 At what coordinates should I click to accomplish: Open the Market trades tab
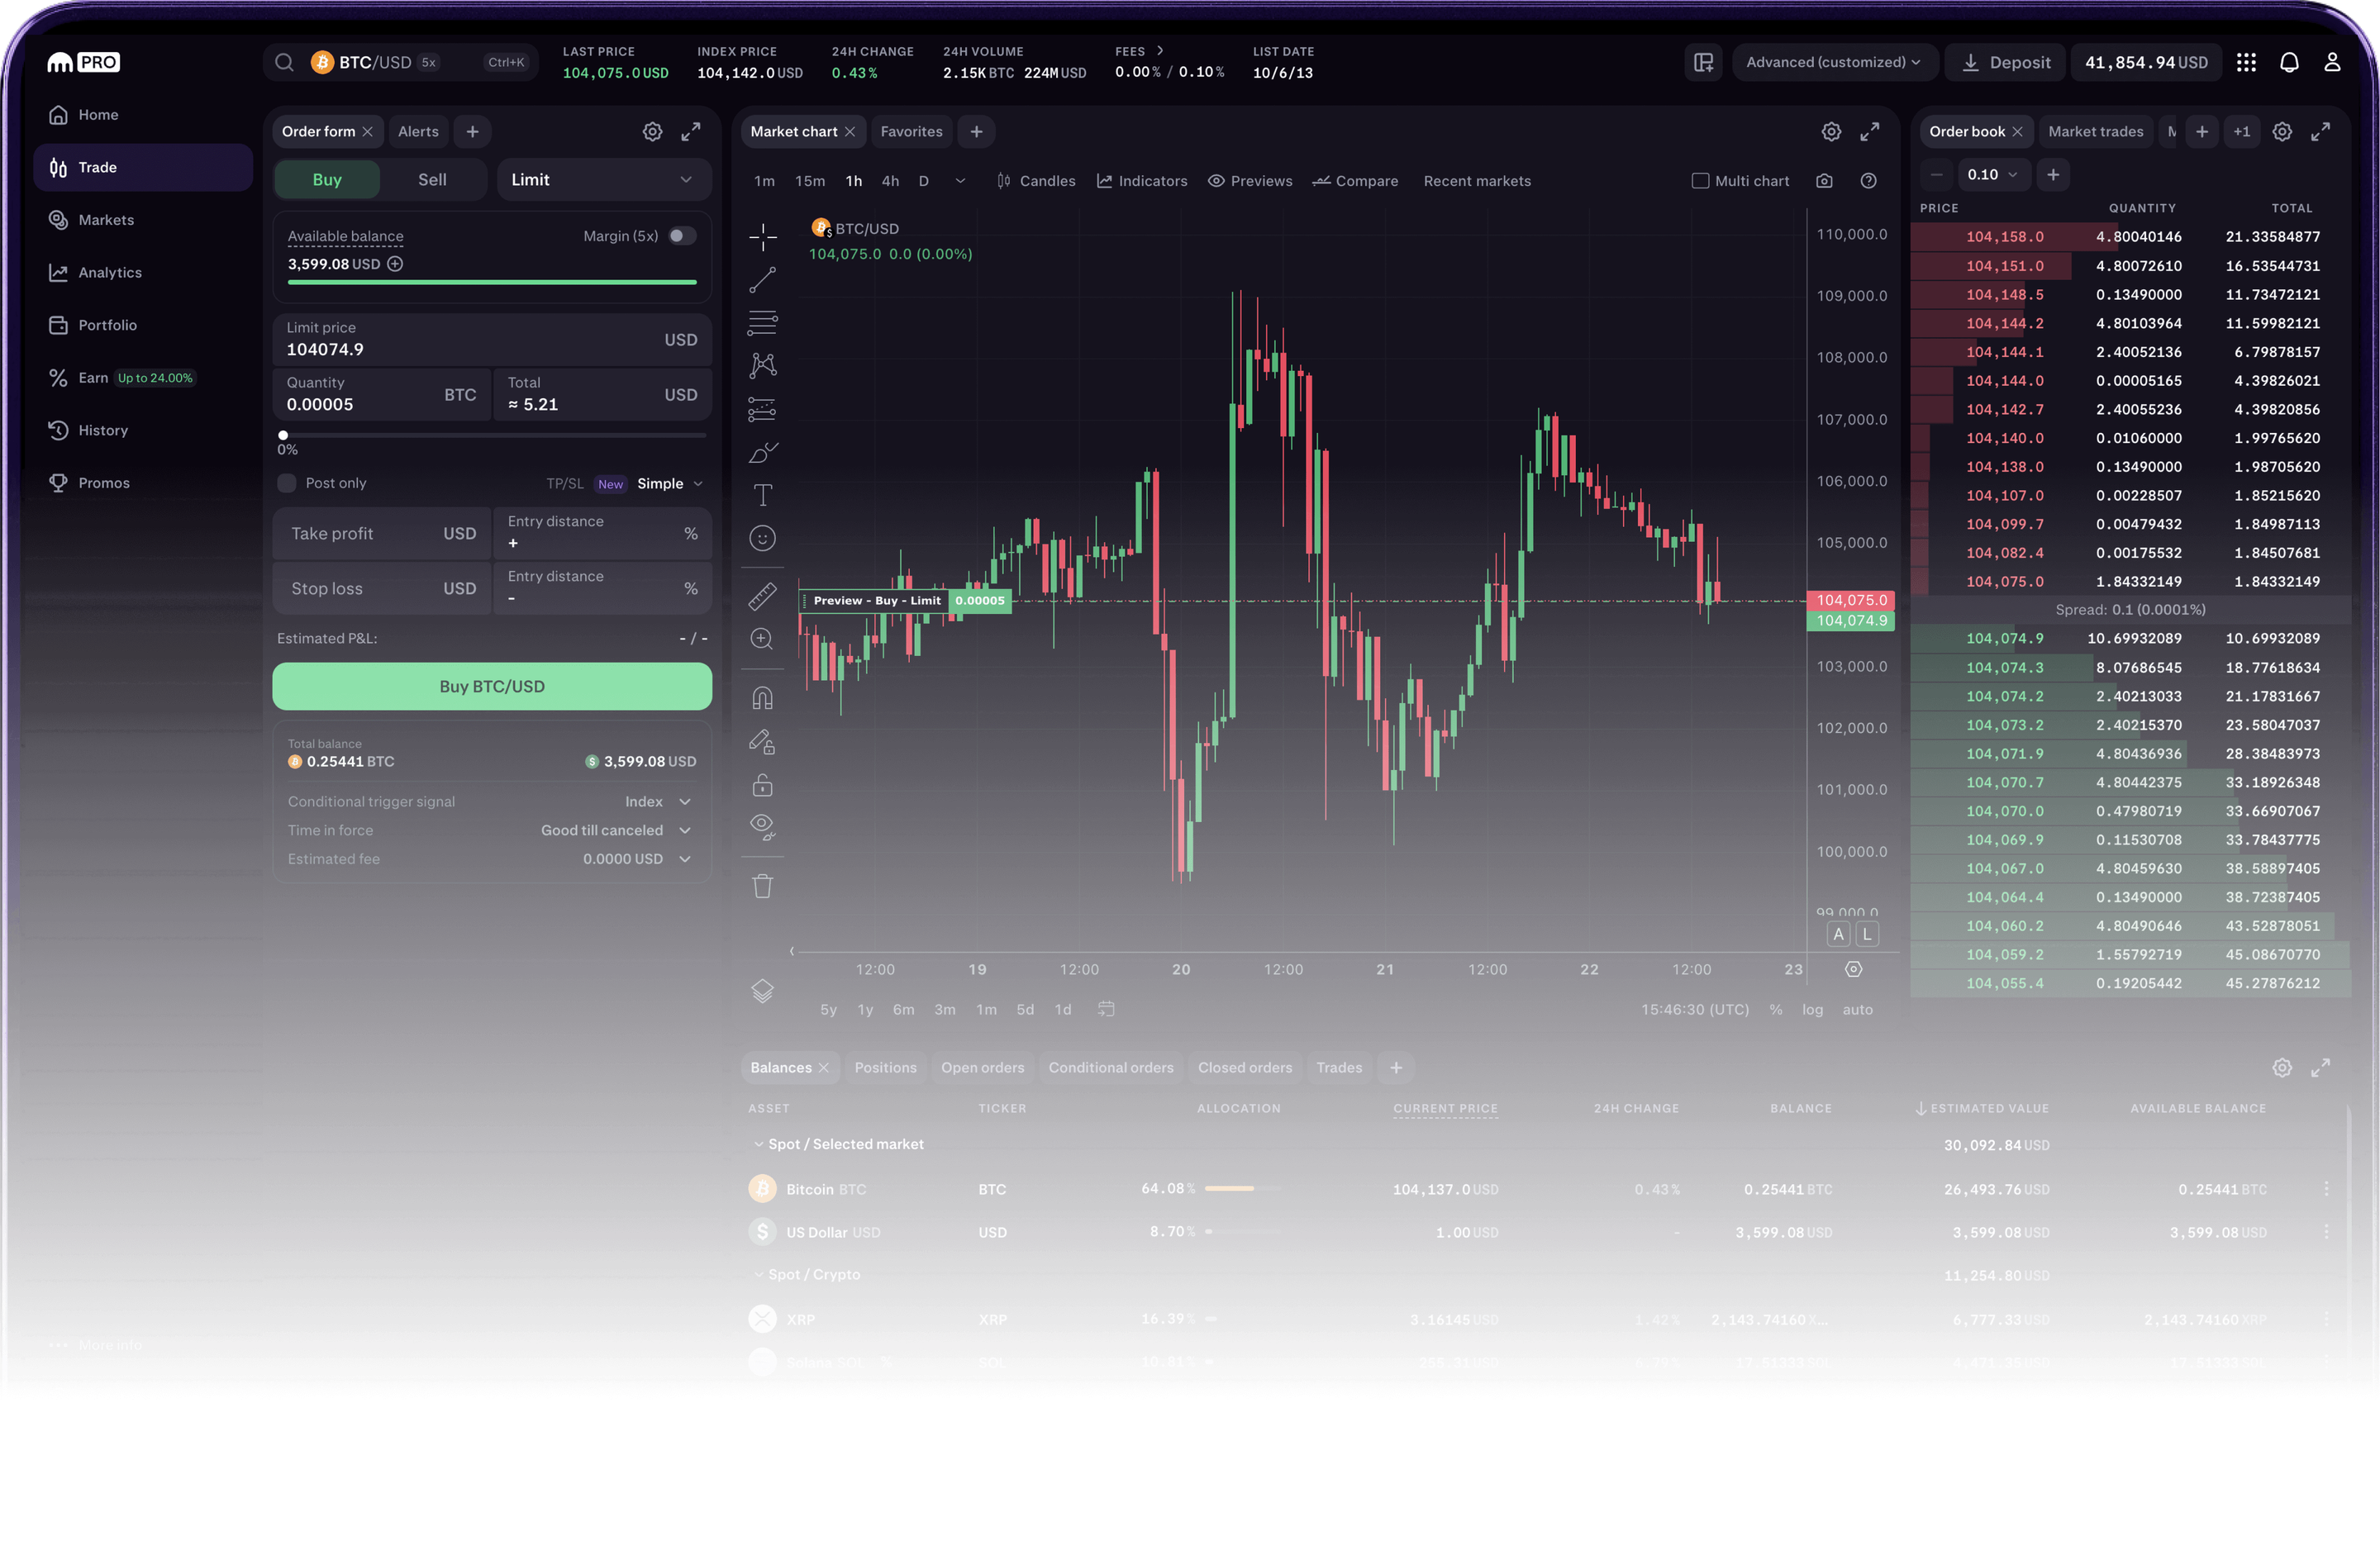(x=2096, y=131)
